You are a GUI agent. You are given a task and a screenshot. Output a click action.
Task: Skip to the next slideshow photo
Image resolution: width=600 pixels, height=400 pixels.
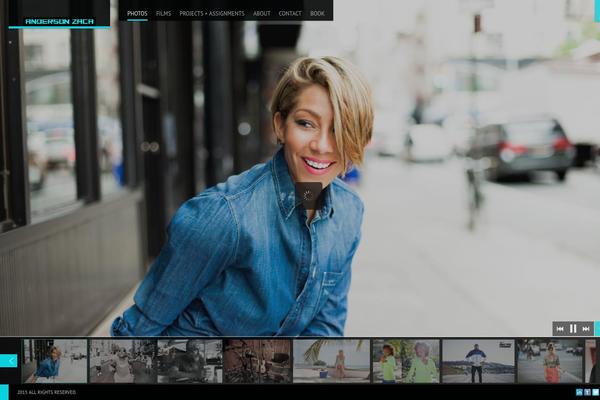pos(586,329)
